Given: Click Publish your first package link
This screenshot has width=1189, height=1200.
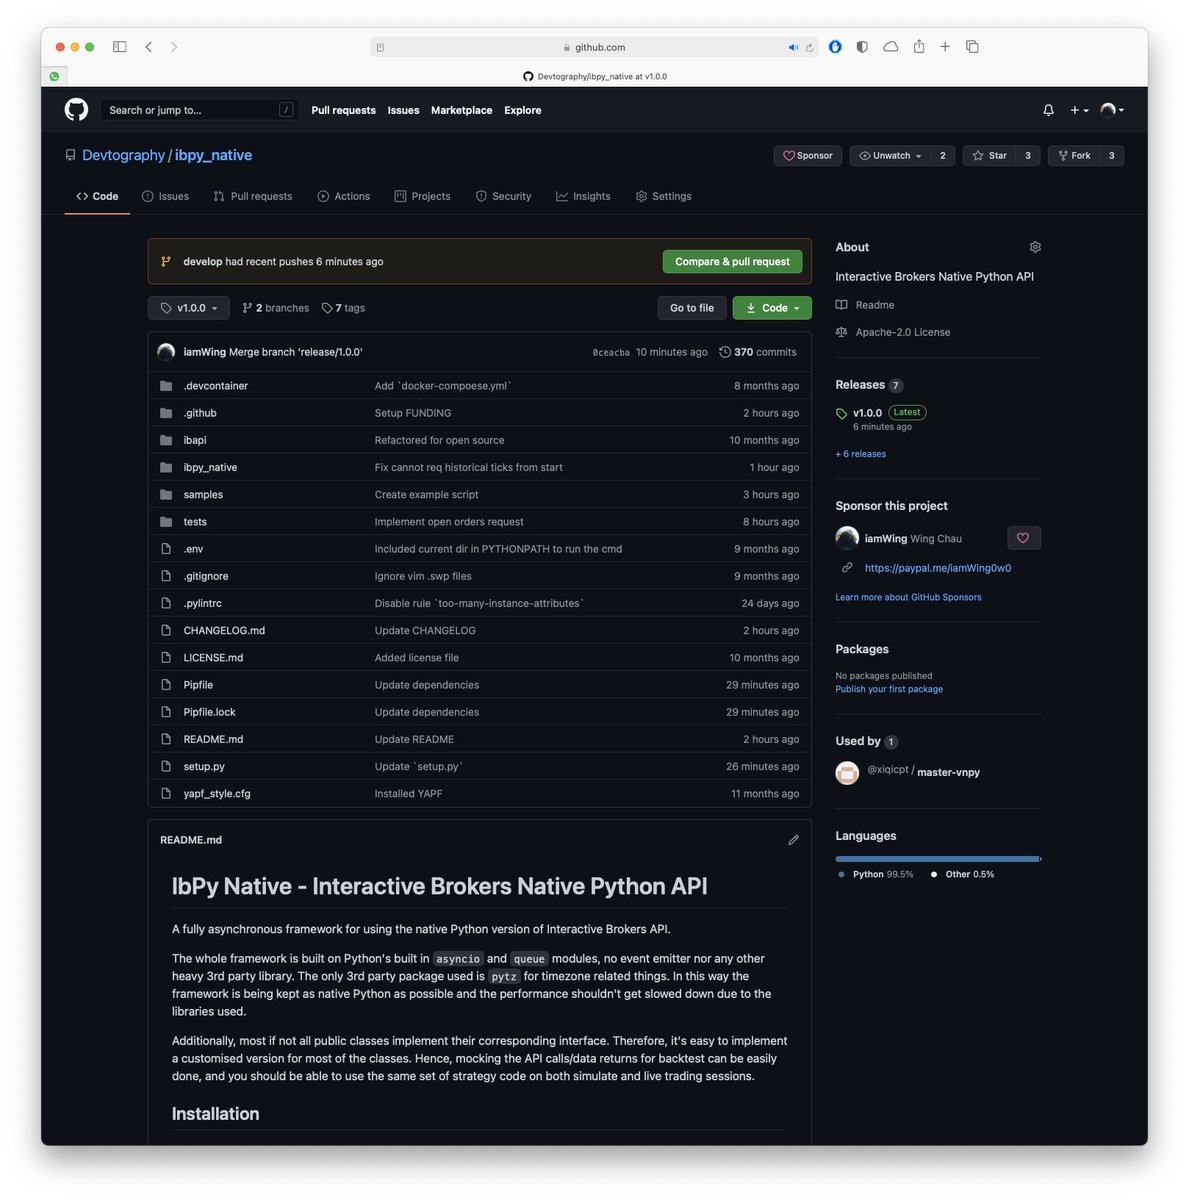Looking at the screenshot, I should pos(889,689).
